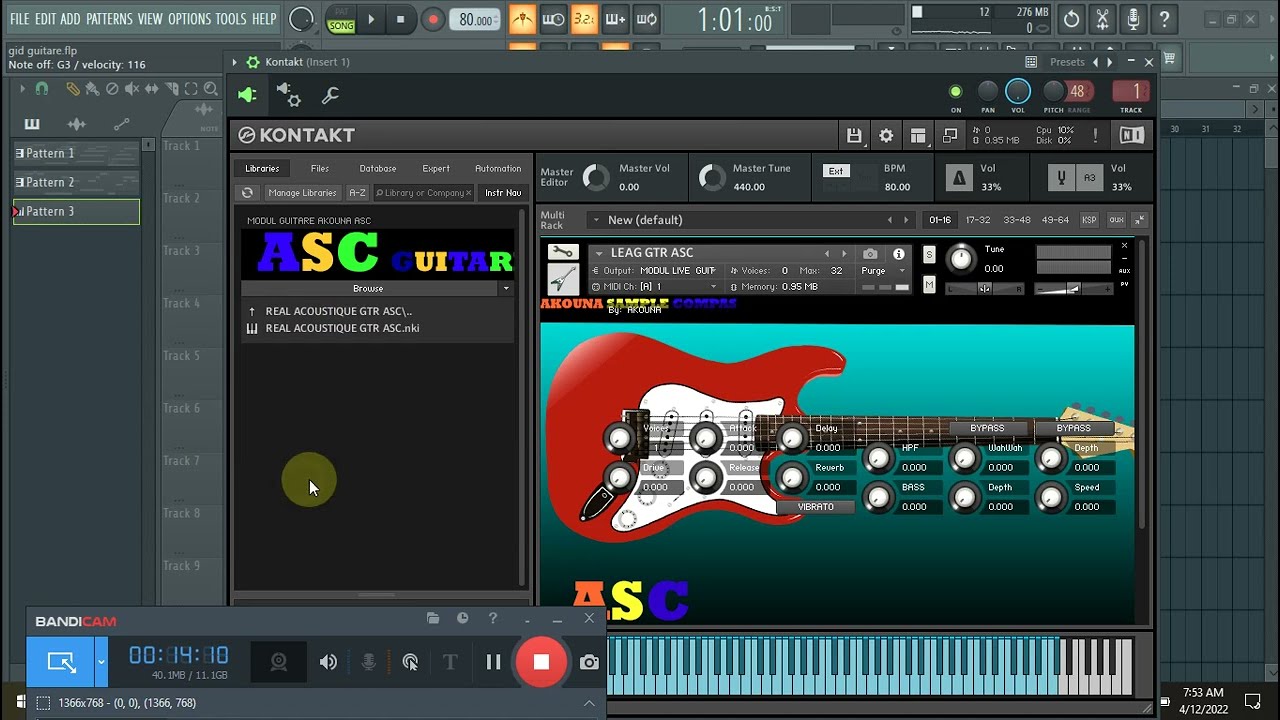Click the instrument volume slider
This screenshot has width=1280, height=720.
(1073, 289)
